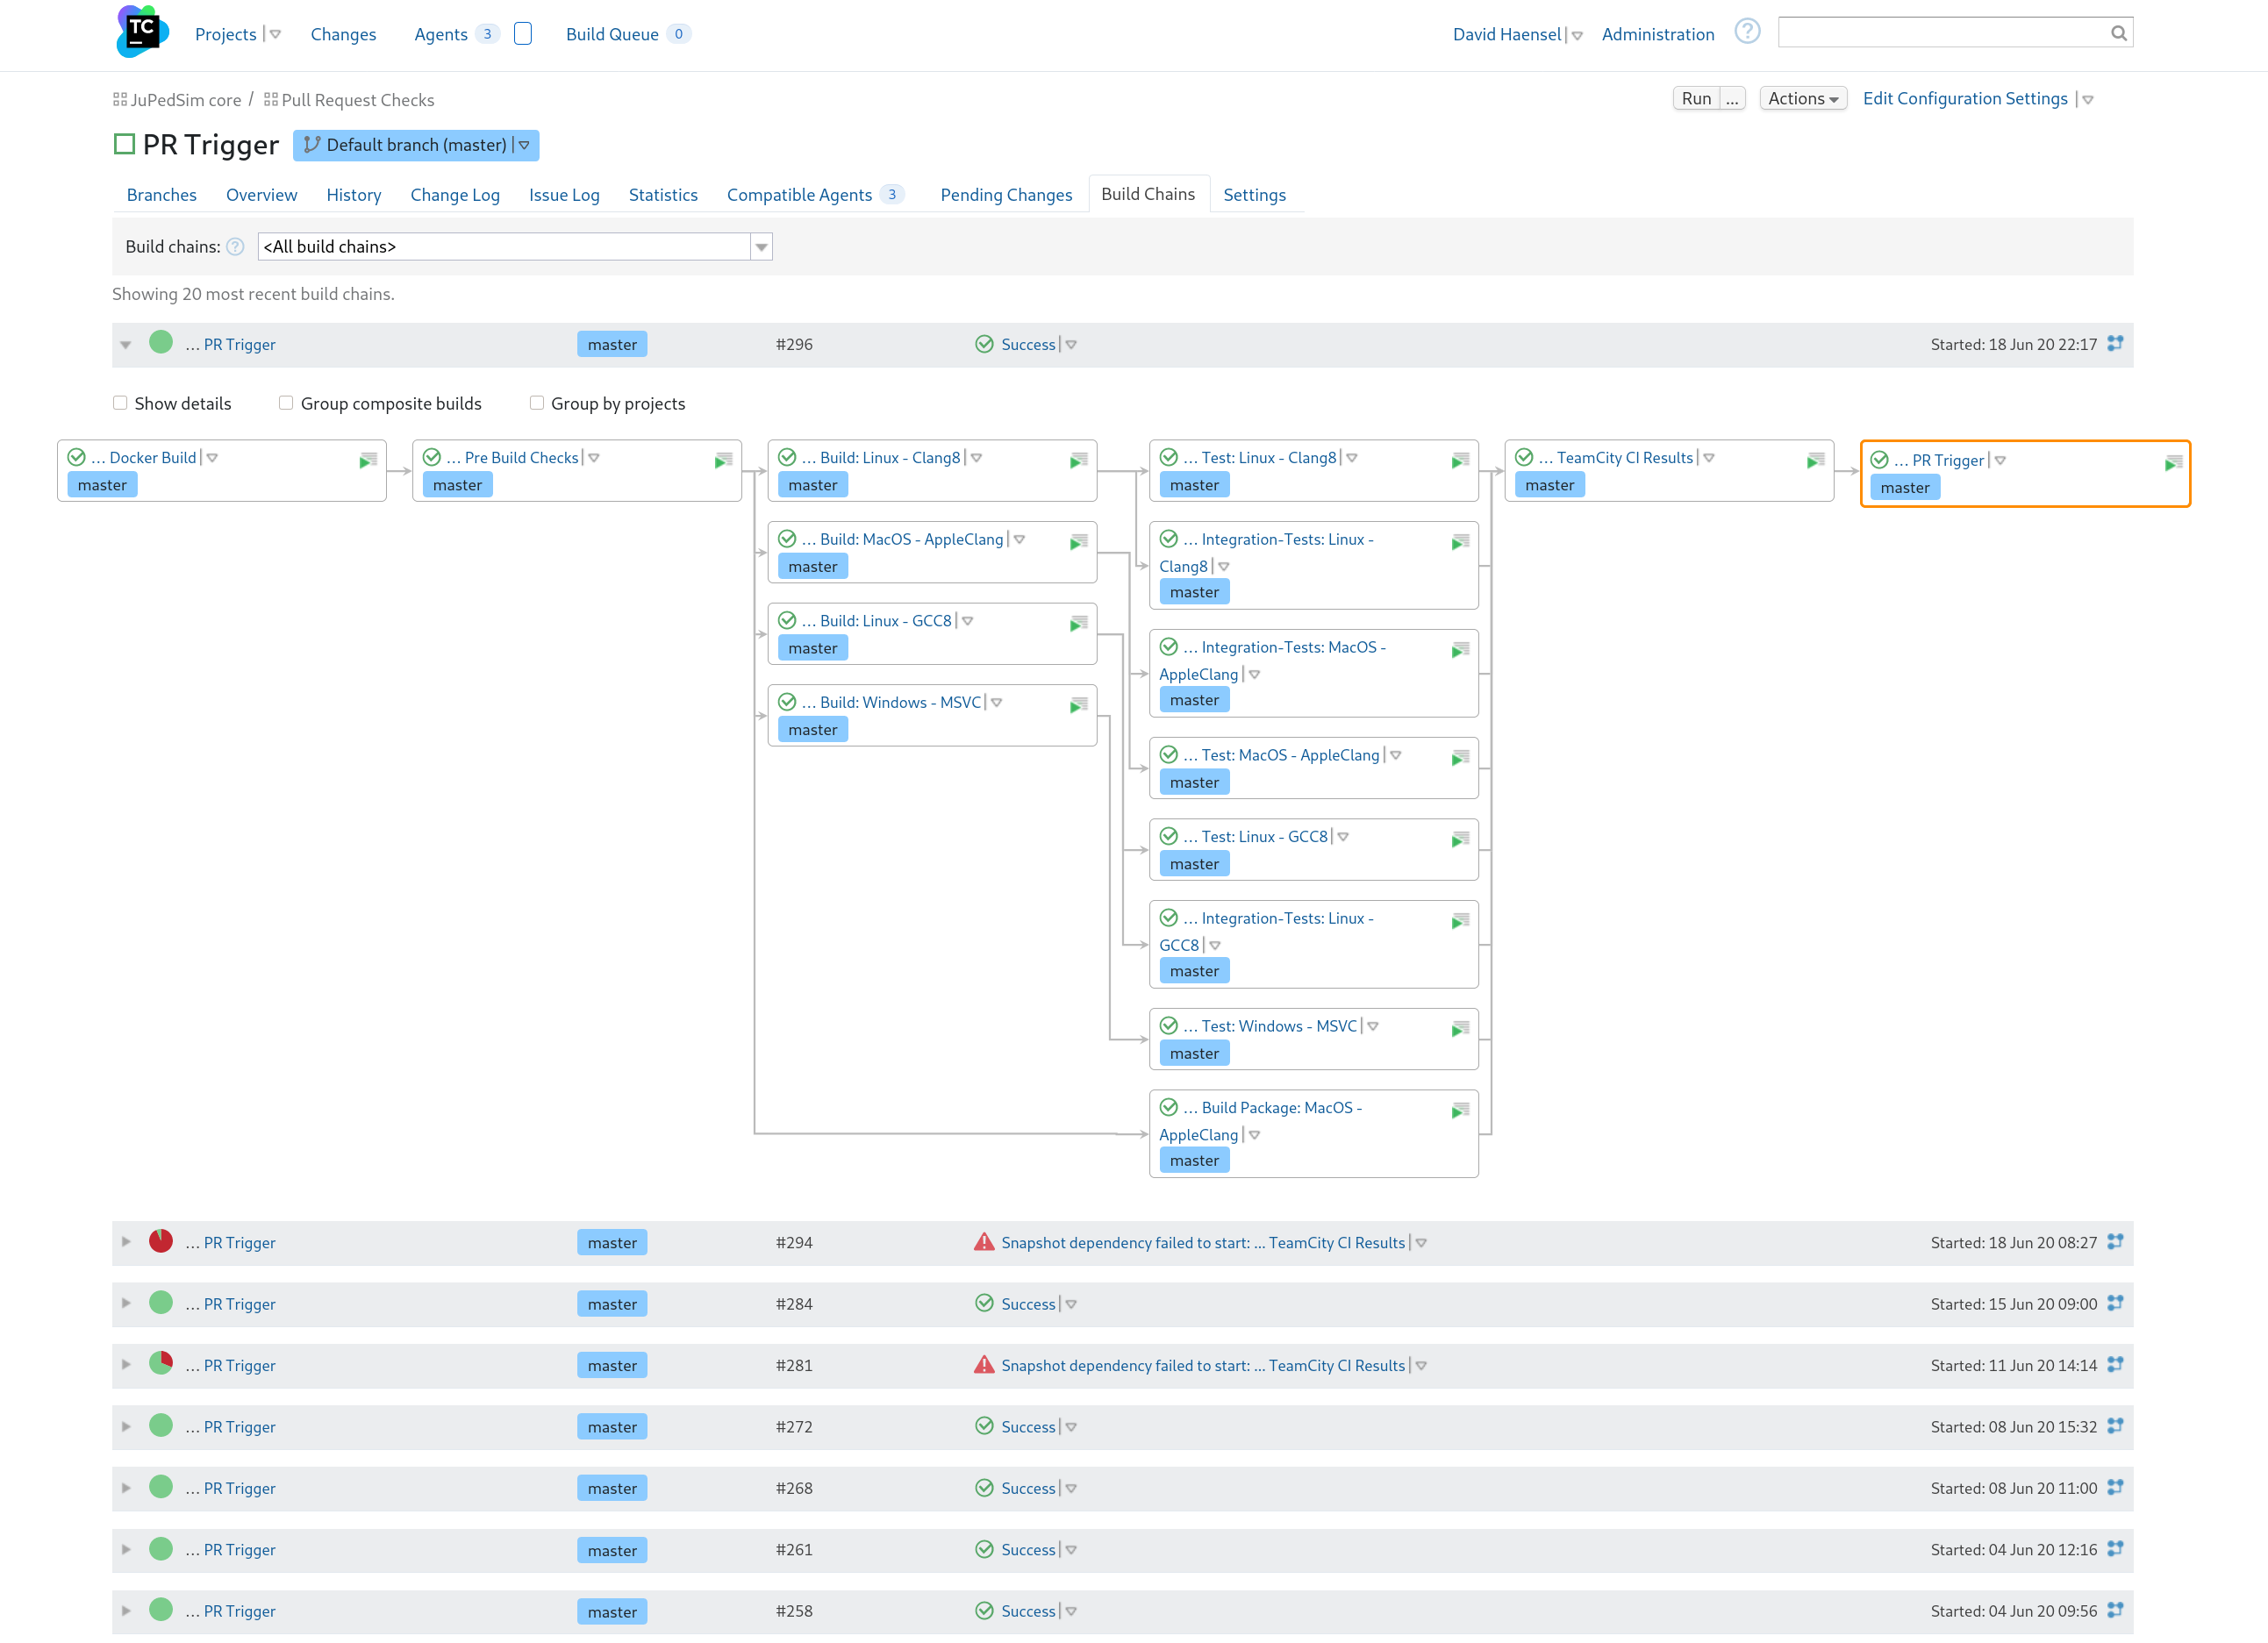Click the search magnifier icon
The image size is (2268, 1643).
click(x=2118, y=33)
